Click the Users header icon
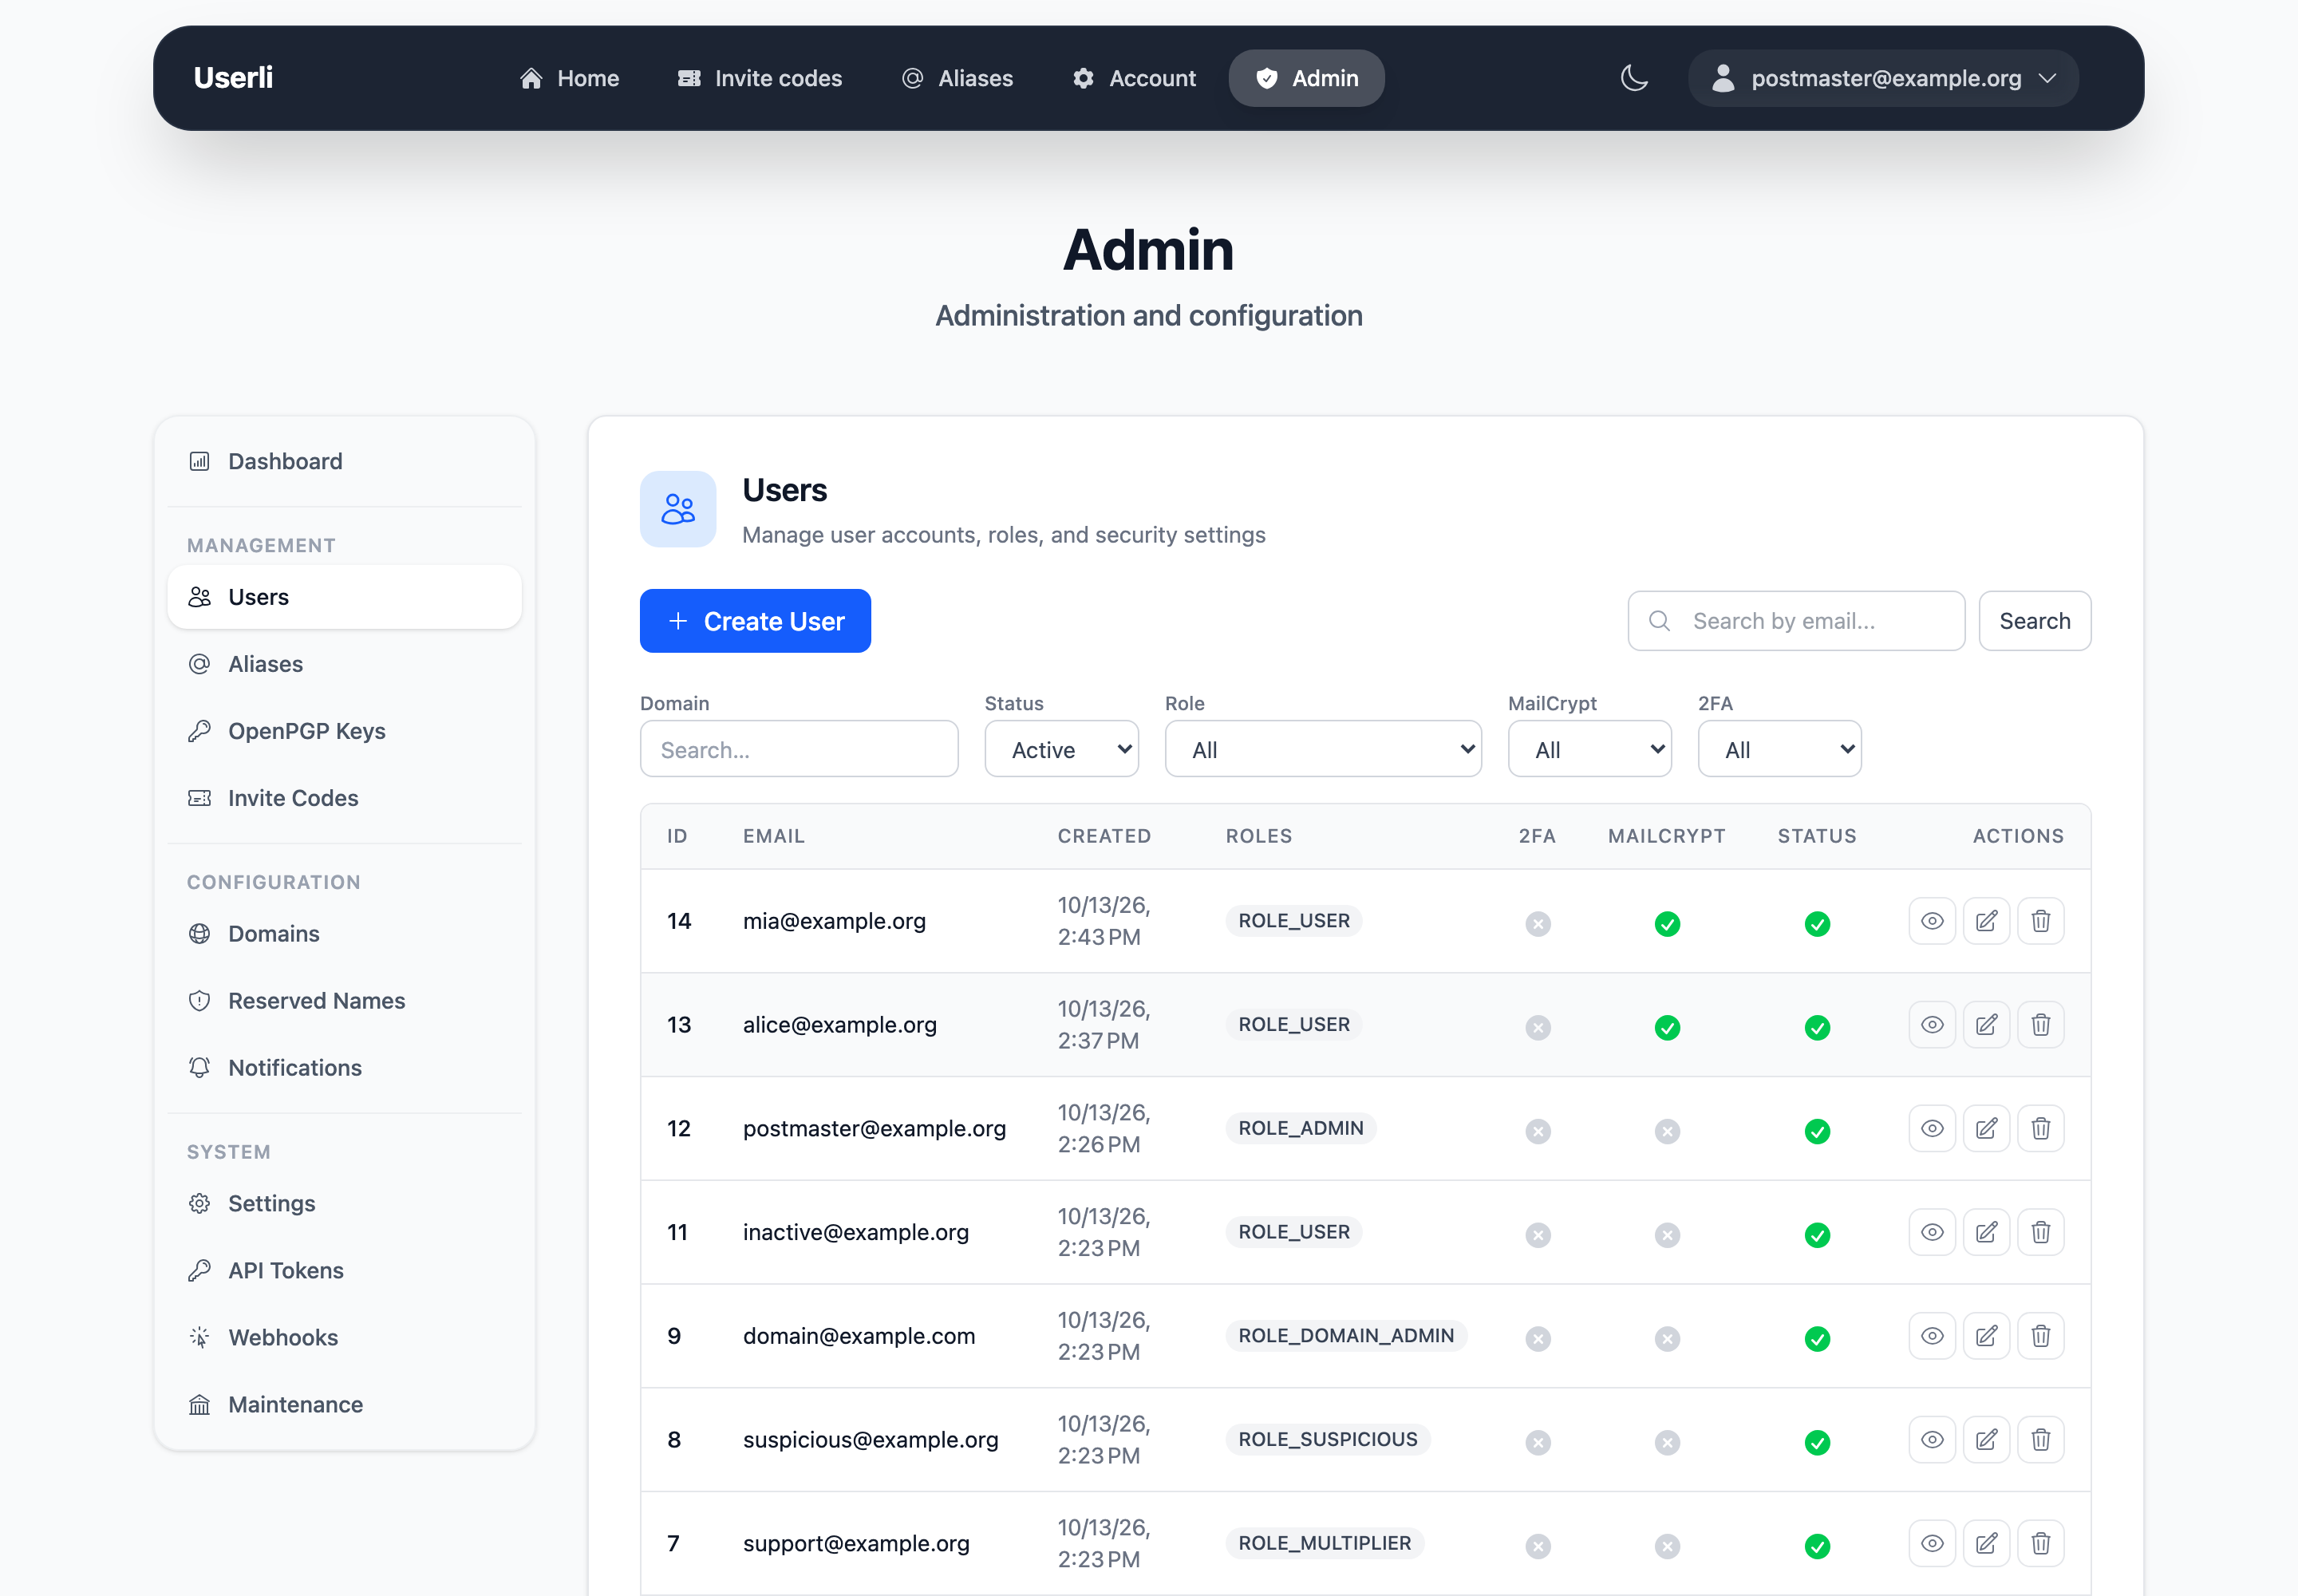Viewport: 2298px width, 1596px height. pos(678,509)
